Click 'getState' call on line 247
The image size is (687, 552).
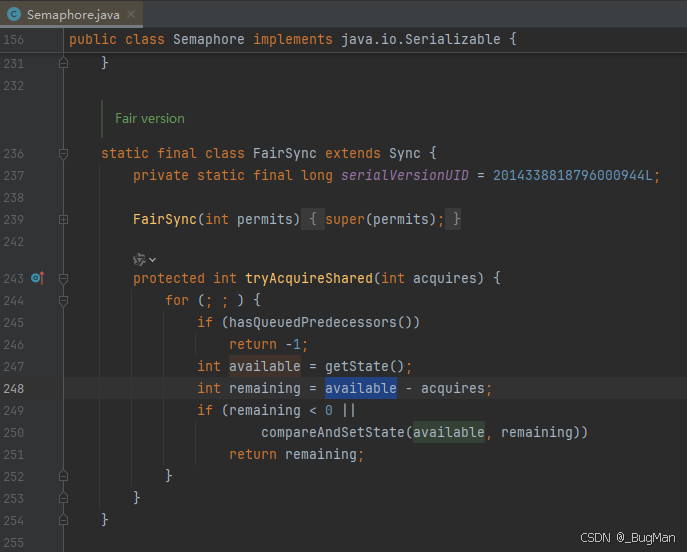click(357, 366)
